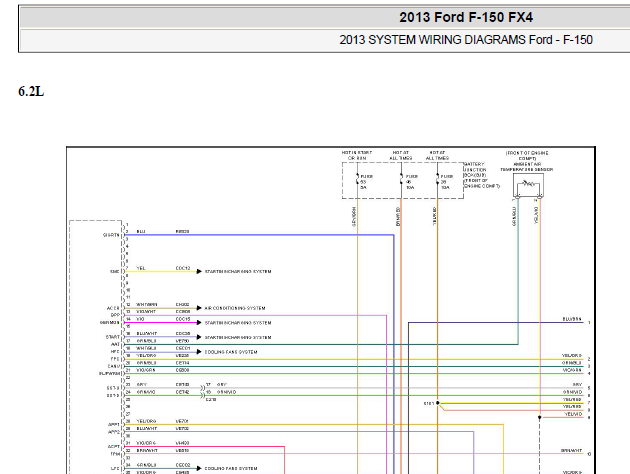Screen dimensions: 630x474
Task: Click the middle fuse under first Hot At All Times
Action: click(x=401, y=180)
